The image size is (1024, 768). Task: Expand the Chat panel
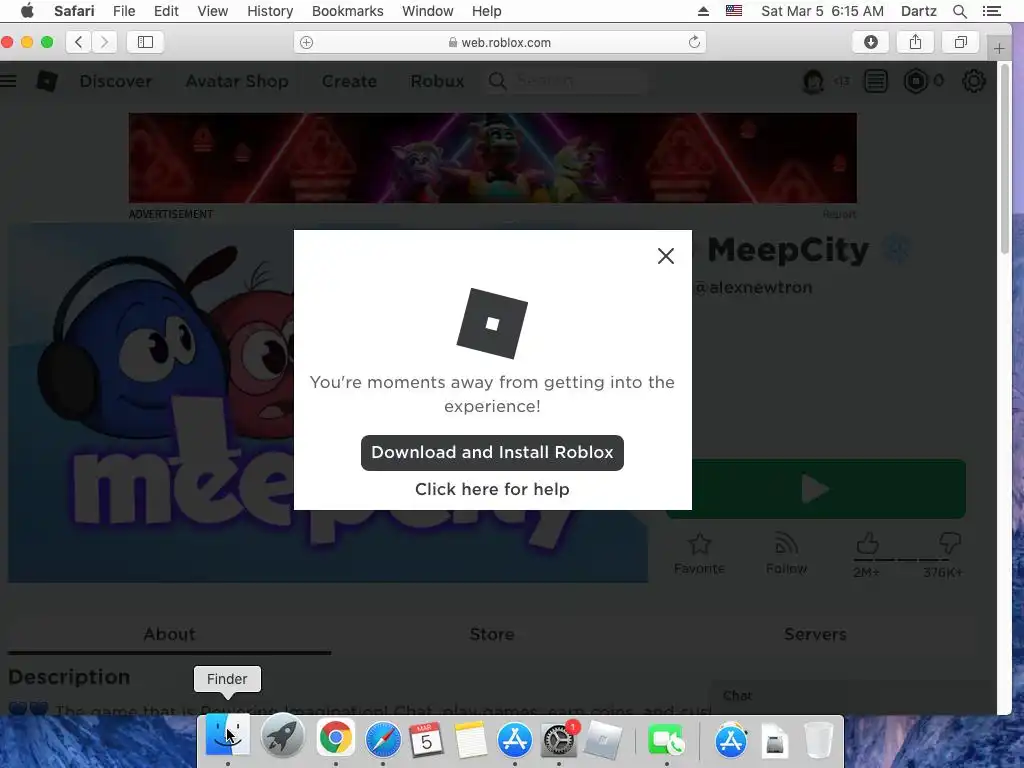tap(852, 696)
